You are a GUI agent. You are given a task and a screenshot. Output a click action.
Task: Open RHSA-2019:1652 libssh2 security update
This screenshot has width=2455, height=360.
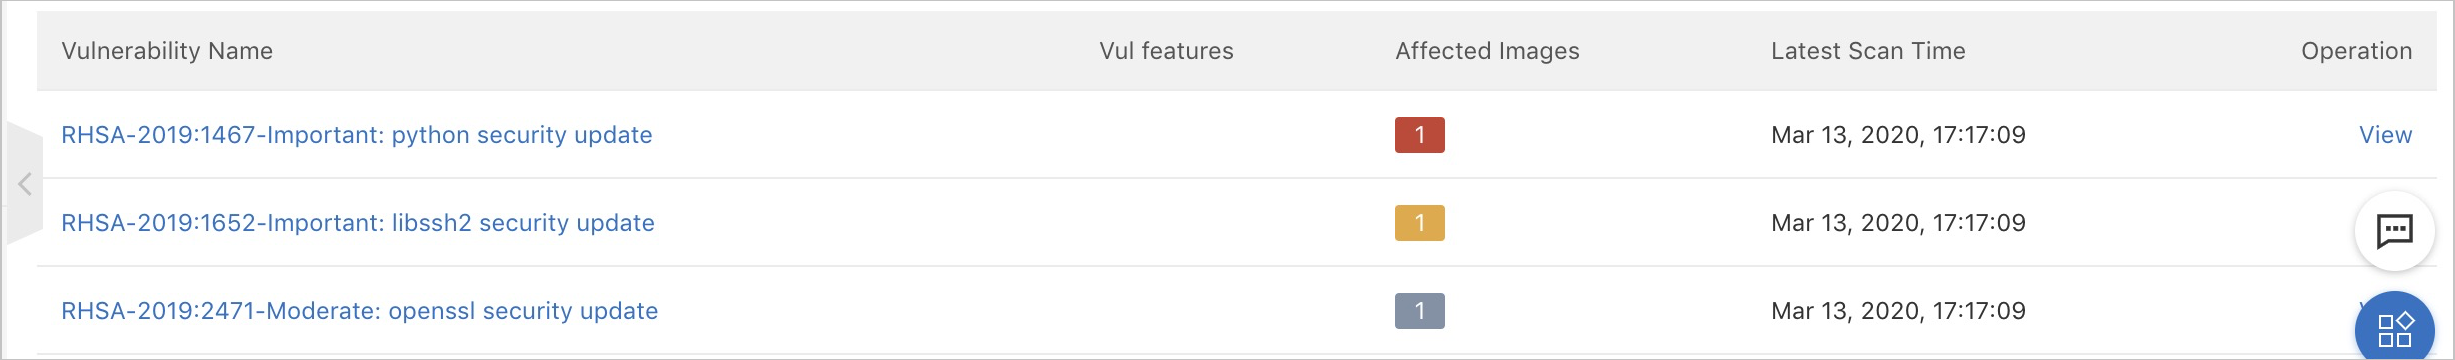coord(358,223)
